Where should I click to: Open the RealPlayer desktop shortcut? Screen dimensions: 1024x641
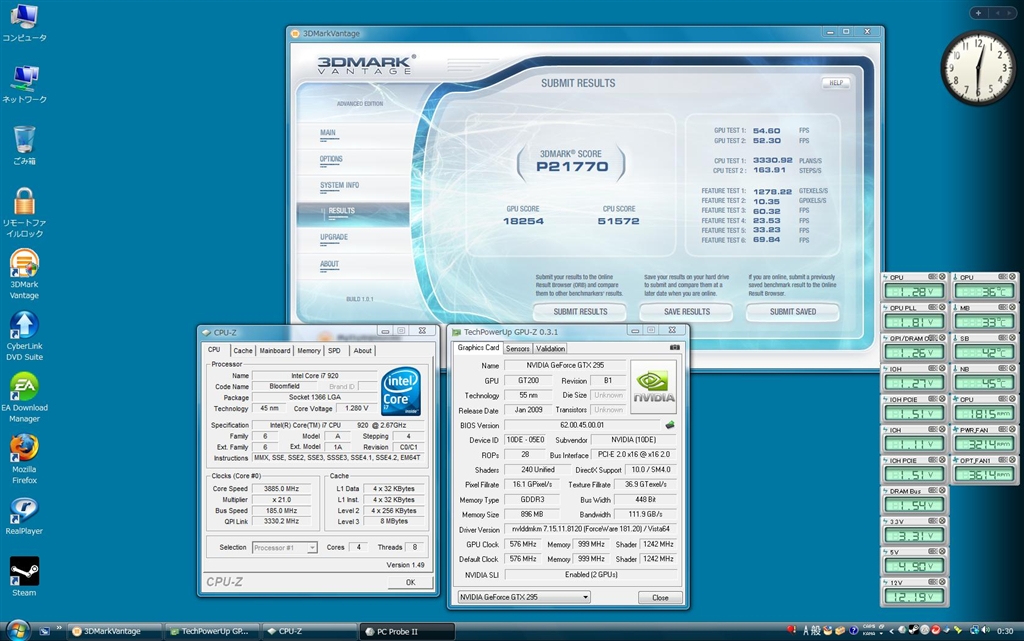pos(24,509)
